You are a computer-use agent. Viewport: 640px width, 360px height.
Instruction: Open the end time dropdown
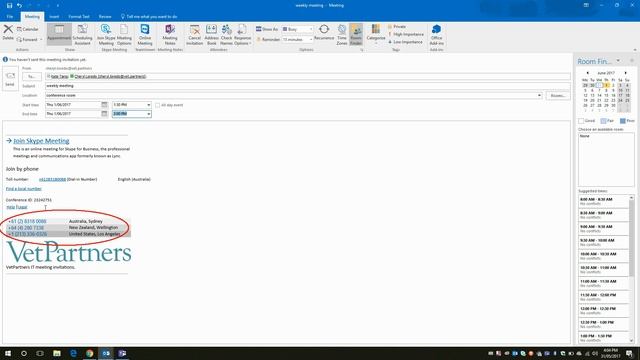[149, 114]
